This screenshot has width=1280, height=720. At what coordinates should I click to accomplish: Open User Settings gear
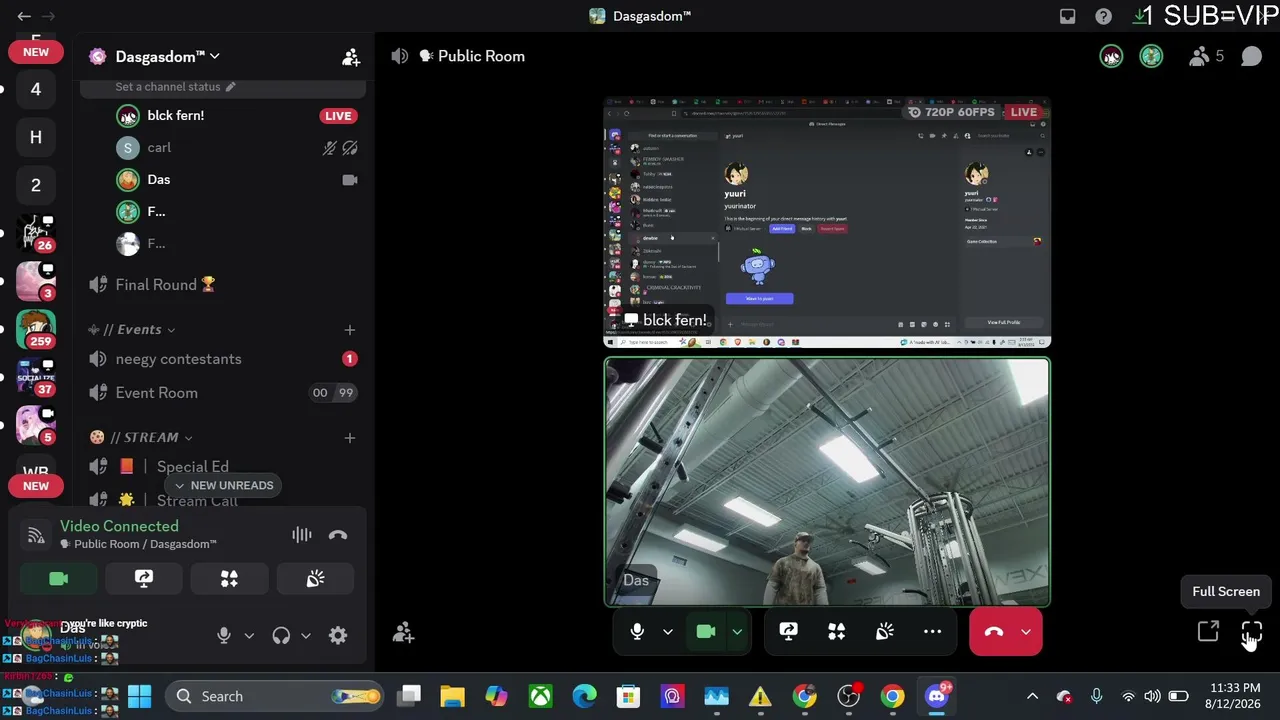(338, 635)
